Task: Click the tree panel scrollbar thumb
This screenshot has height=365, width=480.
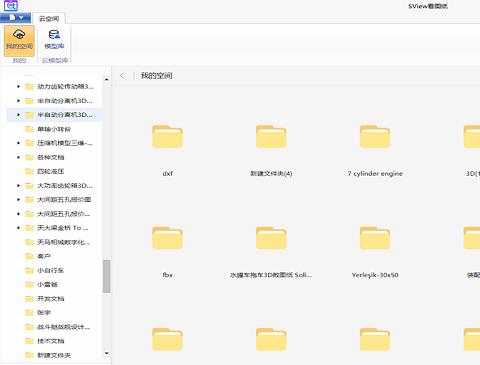Action: [106, 276]
